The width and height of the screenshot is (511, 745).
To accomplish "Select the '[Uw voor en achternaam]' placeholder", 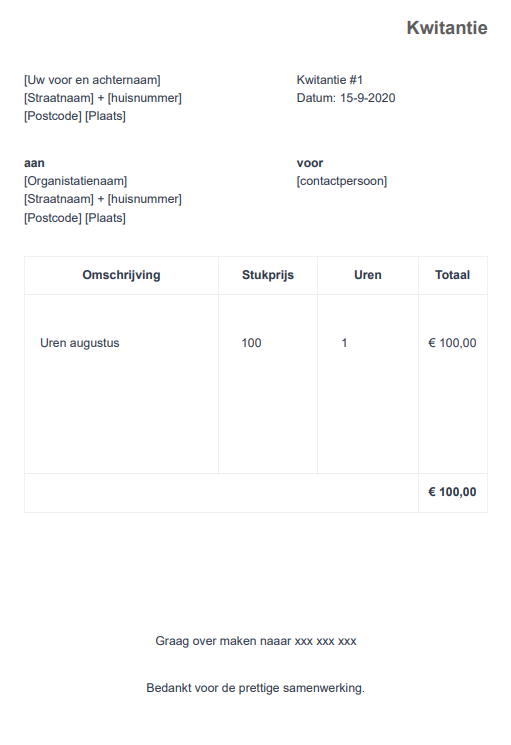I will coord(92,80).
